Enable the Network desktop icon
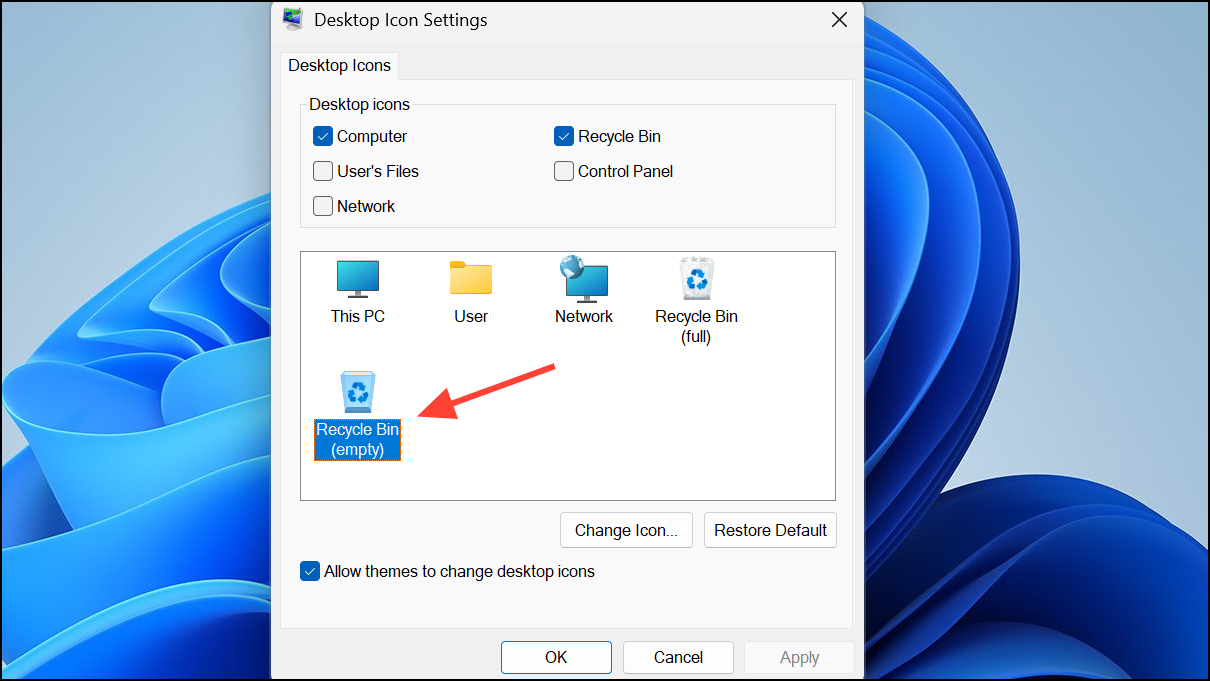Image resolution: width=1210 pixels, height=681 pixels. tap(322, 206)
